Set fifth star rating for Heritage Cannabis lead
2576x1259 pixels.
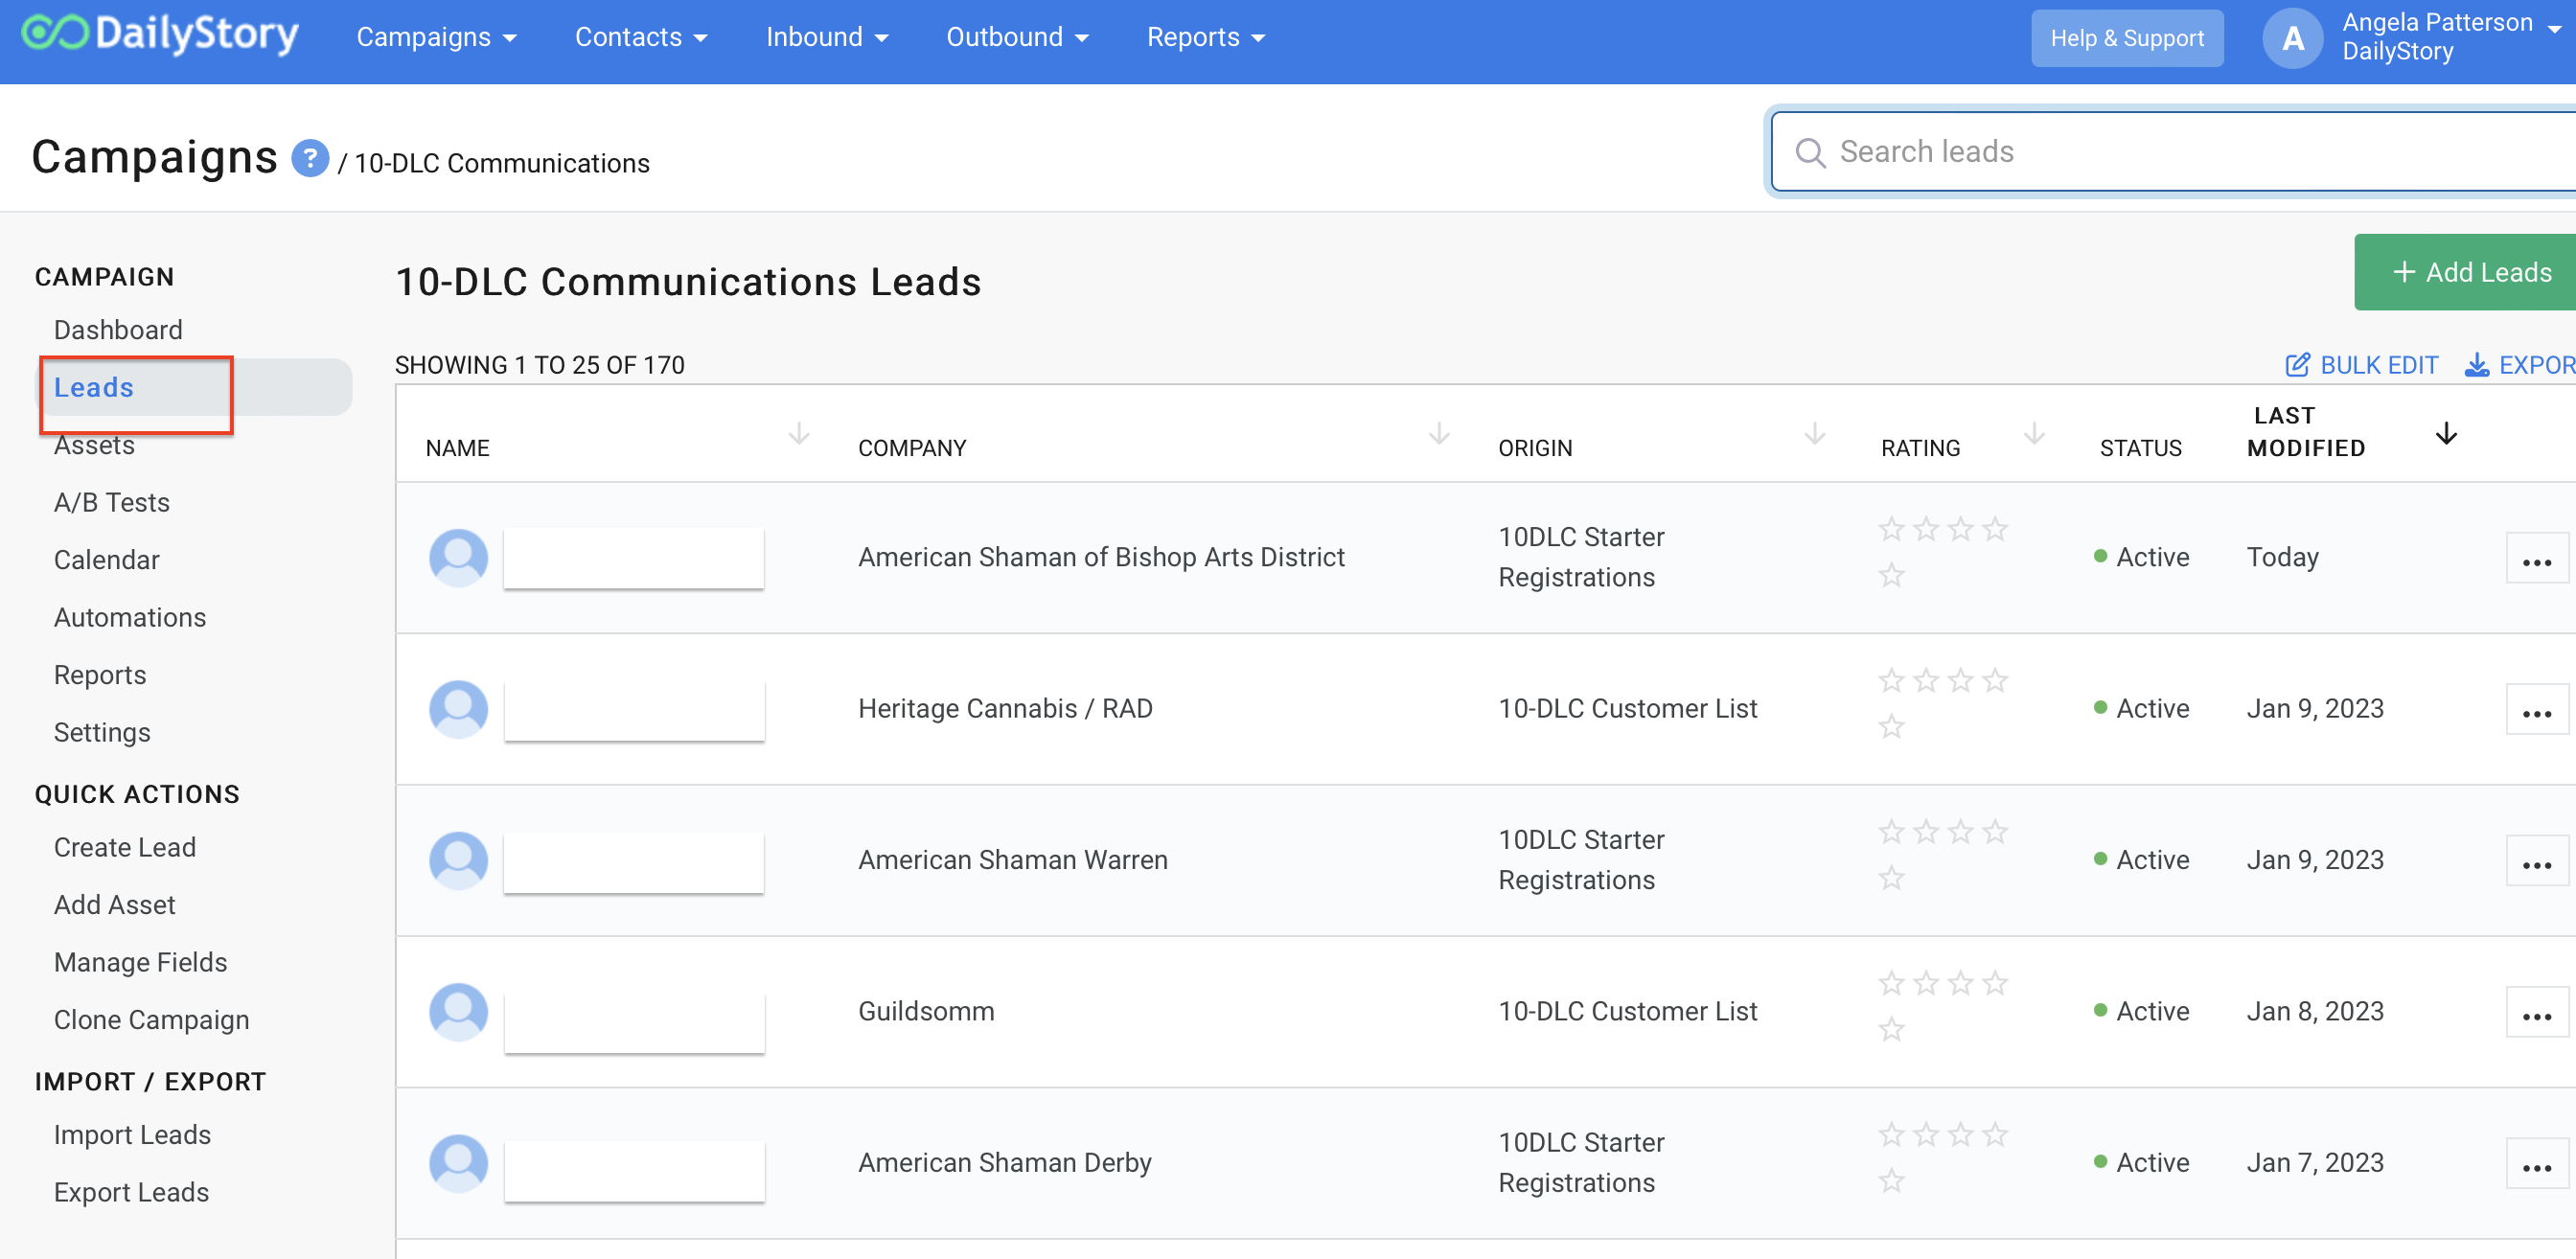tap(1891, 727)
